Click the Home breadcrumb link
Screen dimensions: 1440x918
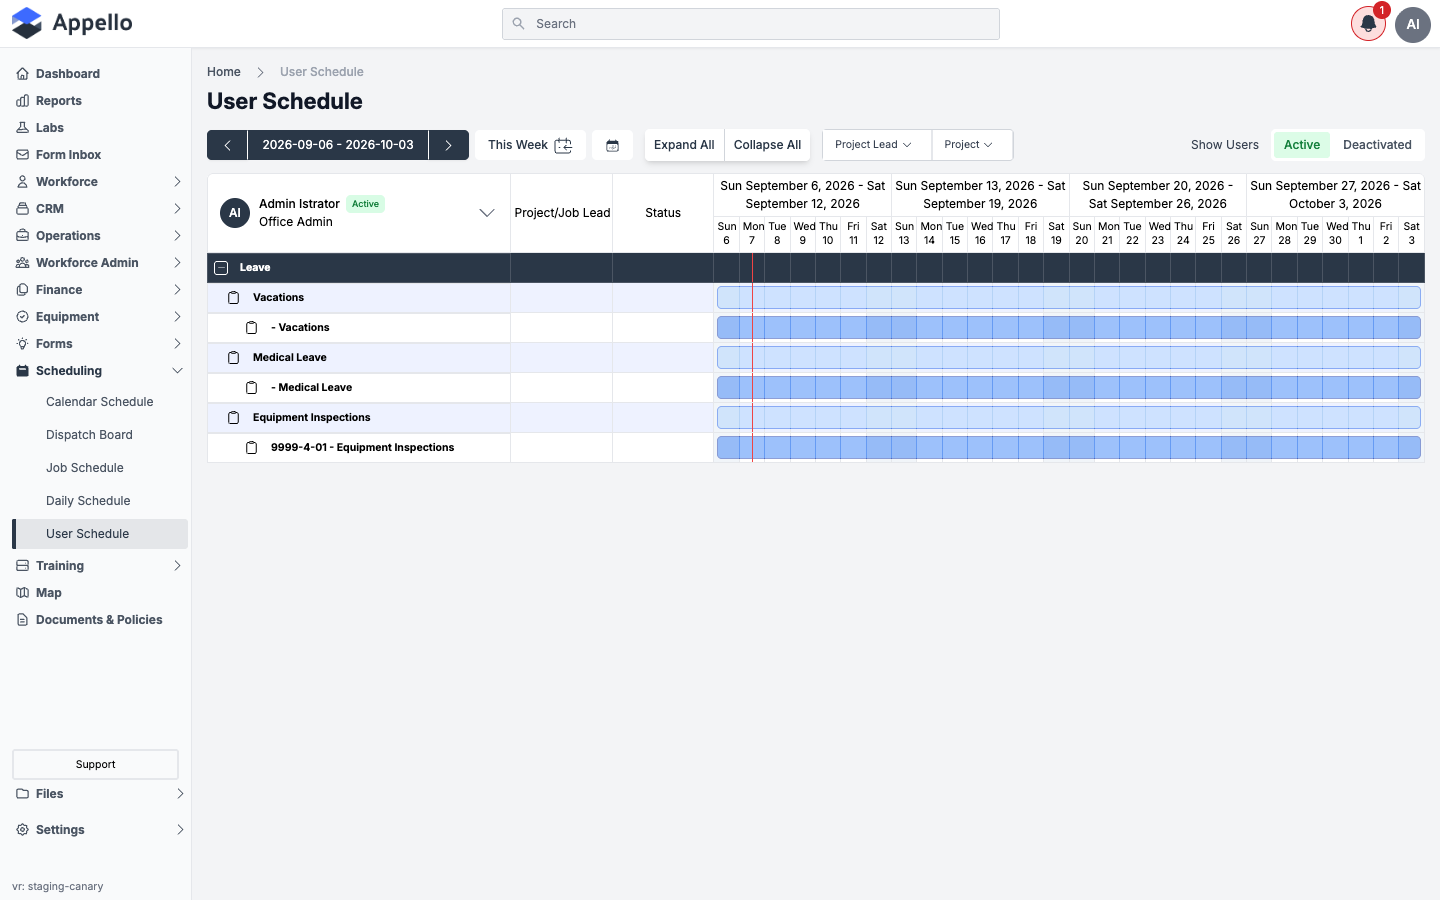[x=224, y=72]
